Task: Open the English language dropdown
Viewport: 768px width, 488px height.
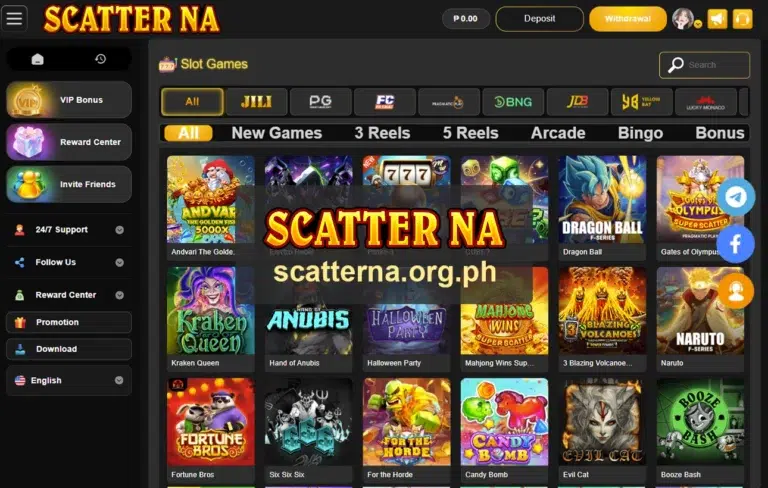Action: click(x=69, y=380)
